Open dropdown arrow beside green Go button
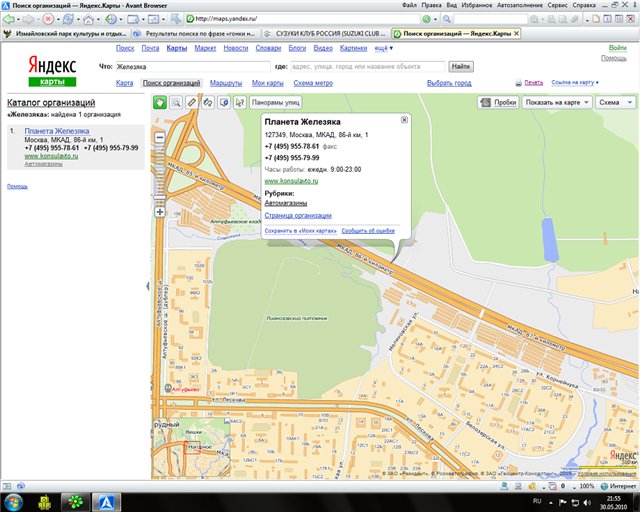Image resolution: width=640 pixels, height=512 pixels. (x=436, y=19)
